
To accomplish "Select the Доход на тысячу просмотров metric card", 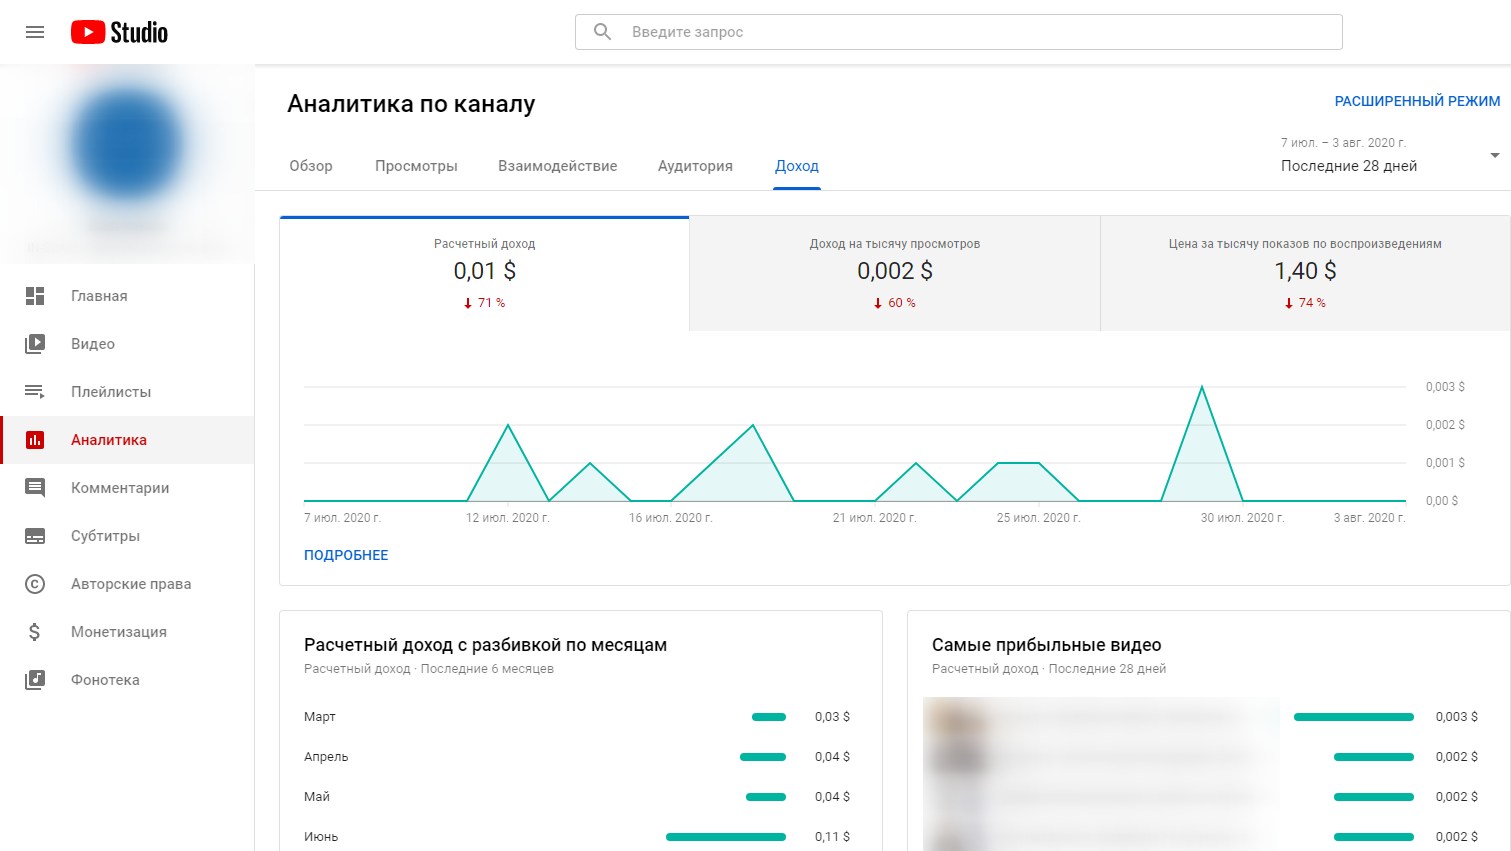I will tap(895, 273).
